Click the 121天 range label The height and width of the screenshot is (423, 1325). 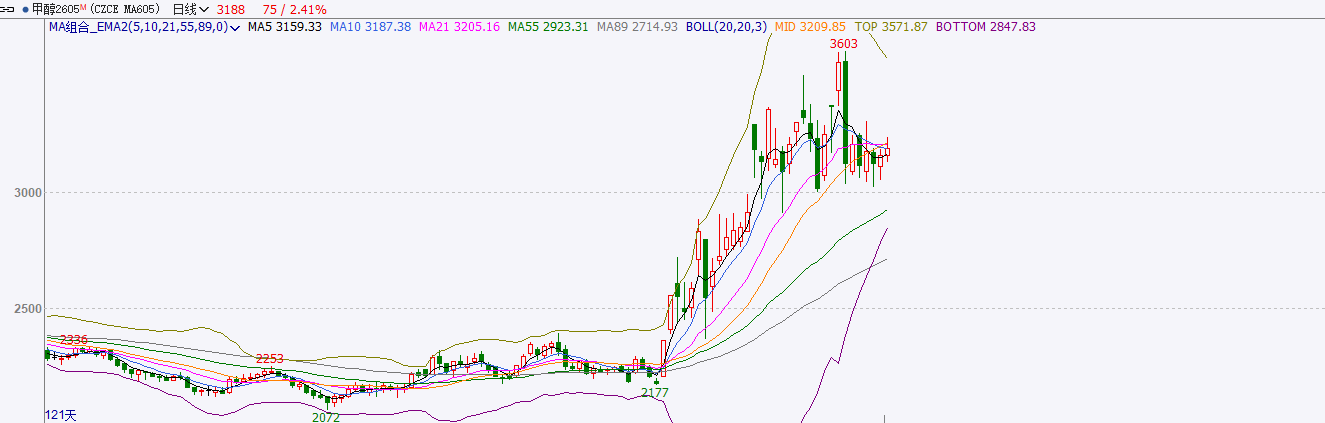[60, 414]
